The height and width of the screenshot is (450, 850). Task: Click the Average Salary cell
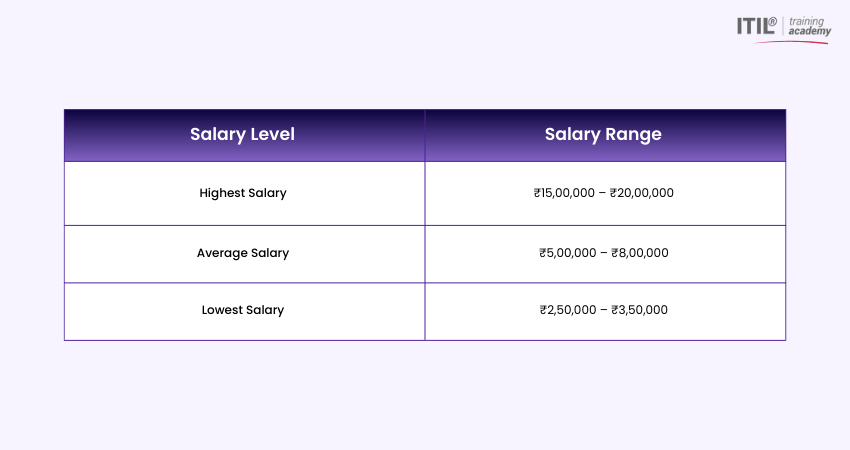coord(244,254)
